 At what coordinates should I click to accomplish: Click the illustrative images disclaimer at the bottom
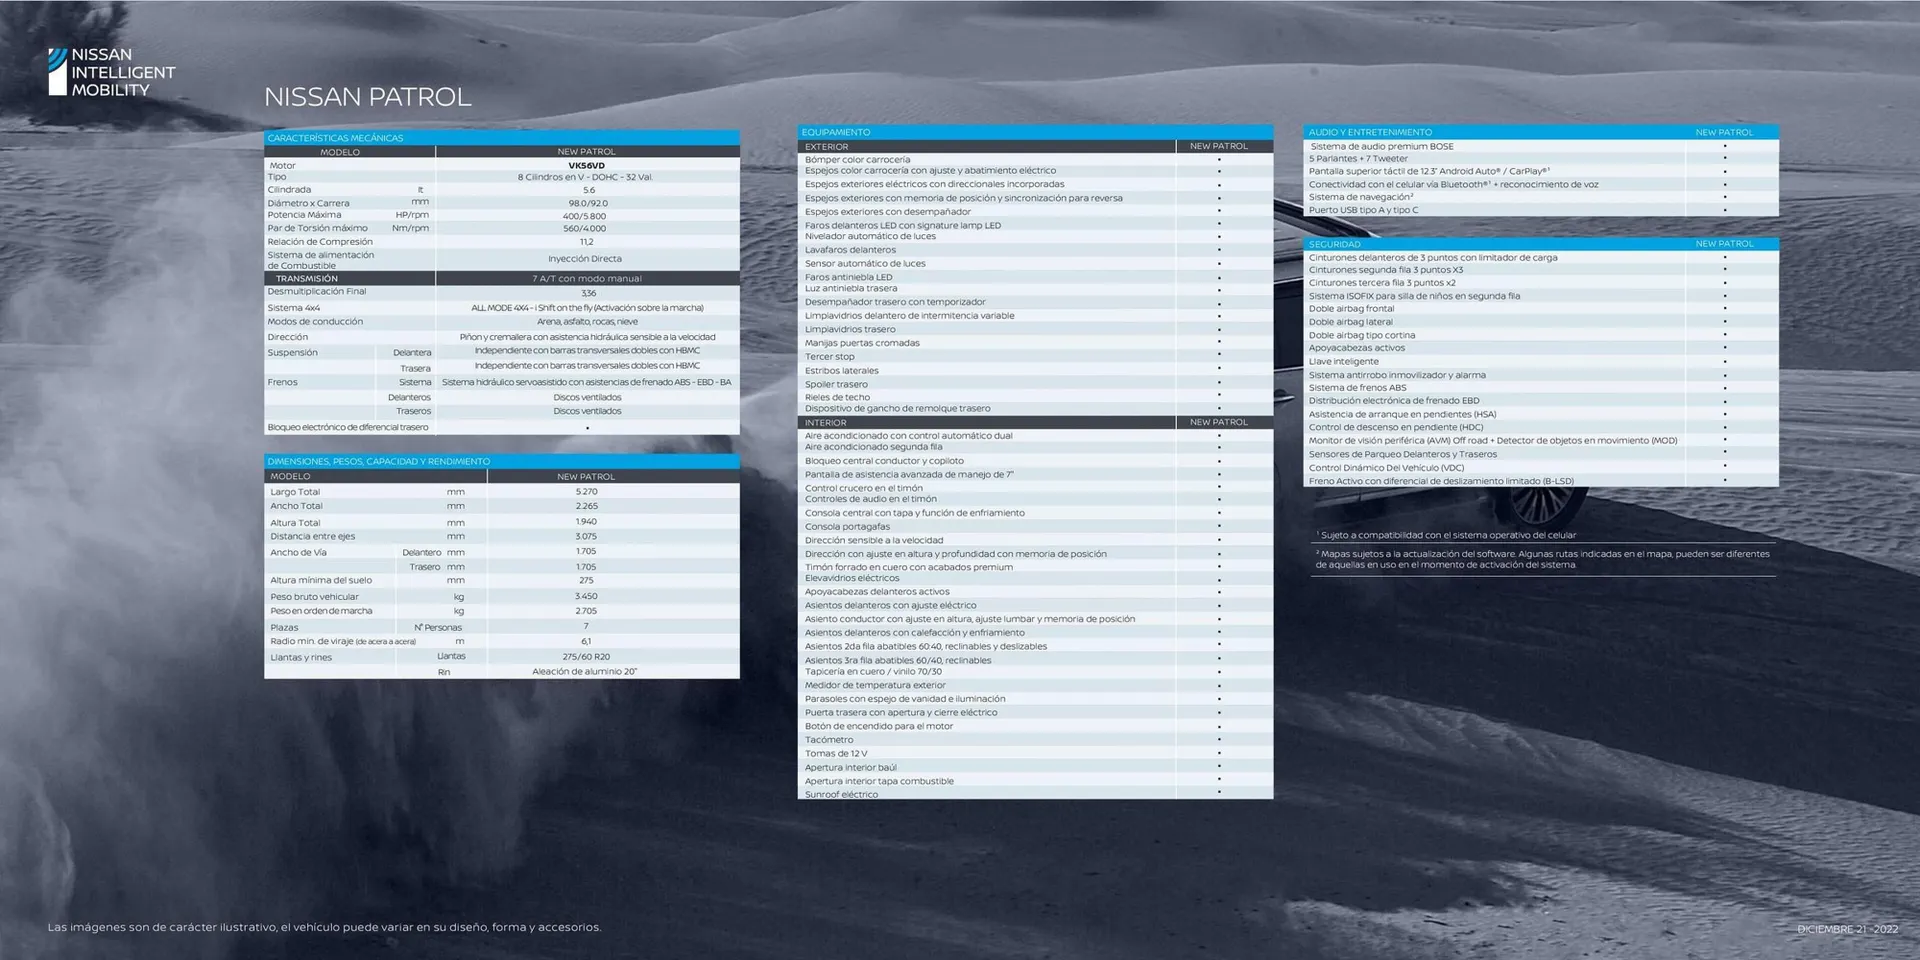(324, 927)
